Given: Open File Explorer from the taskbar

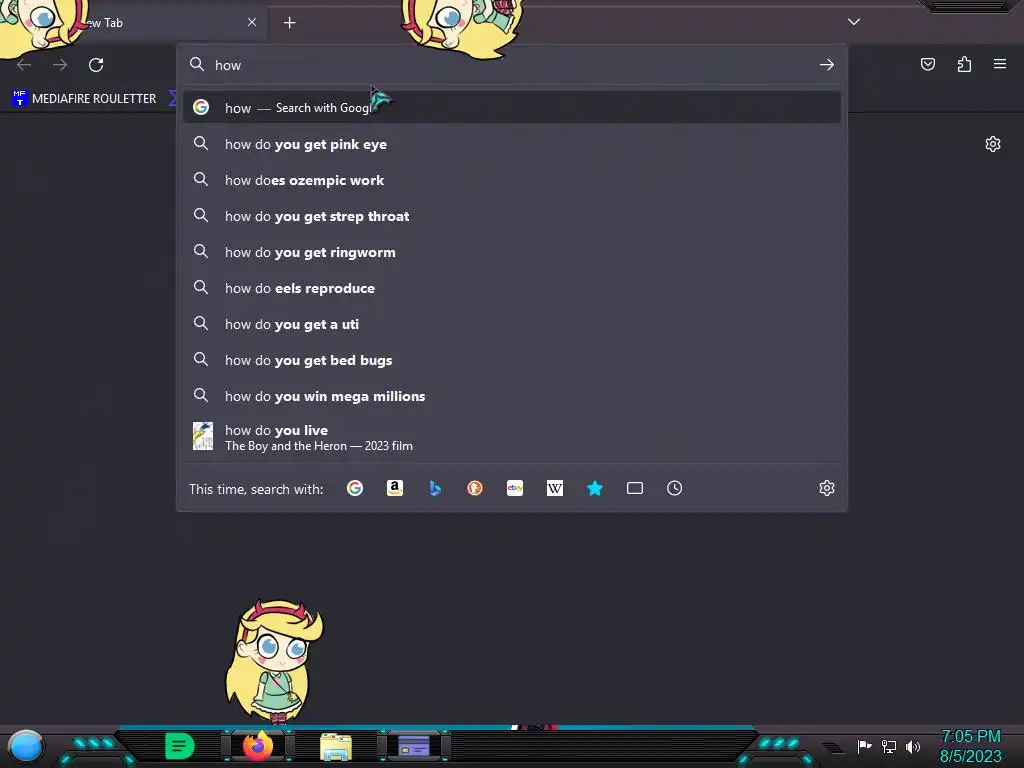Looking at the screenshot, I should point(336,746).
